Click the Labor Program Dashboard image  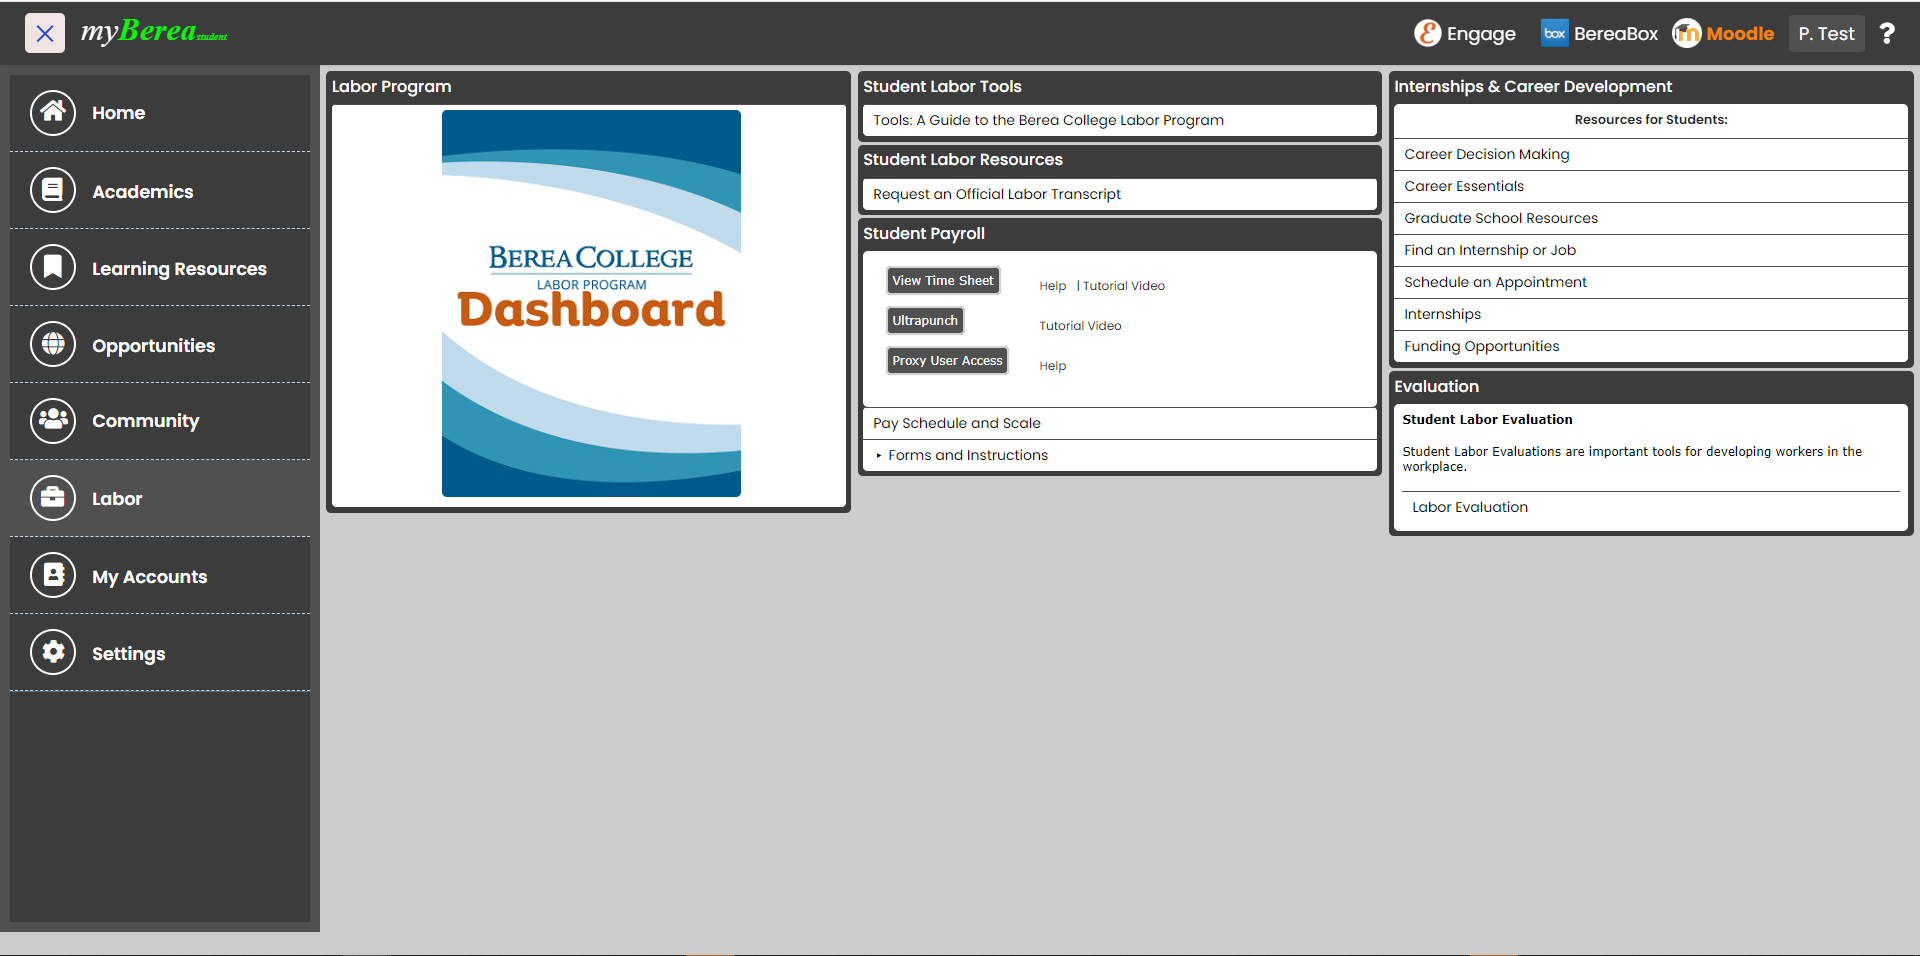point(591,304)
